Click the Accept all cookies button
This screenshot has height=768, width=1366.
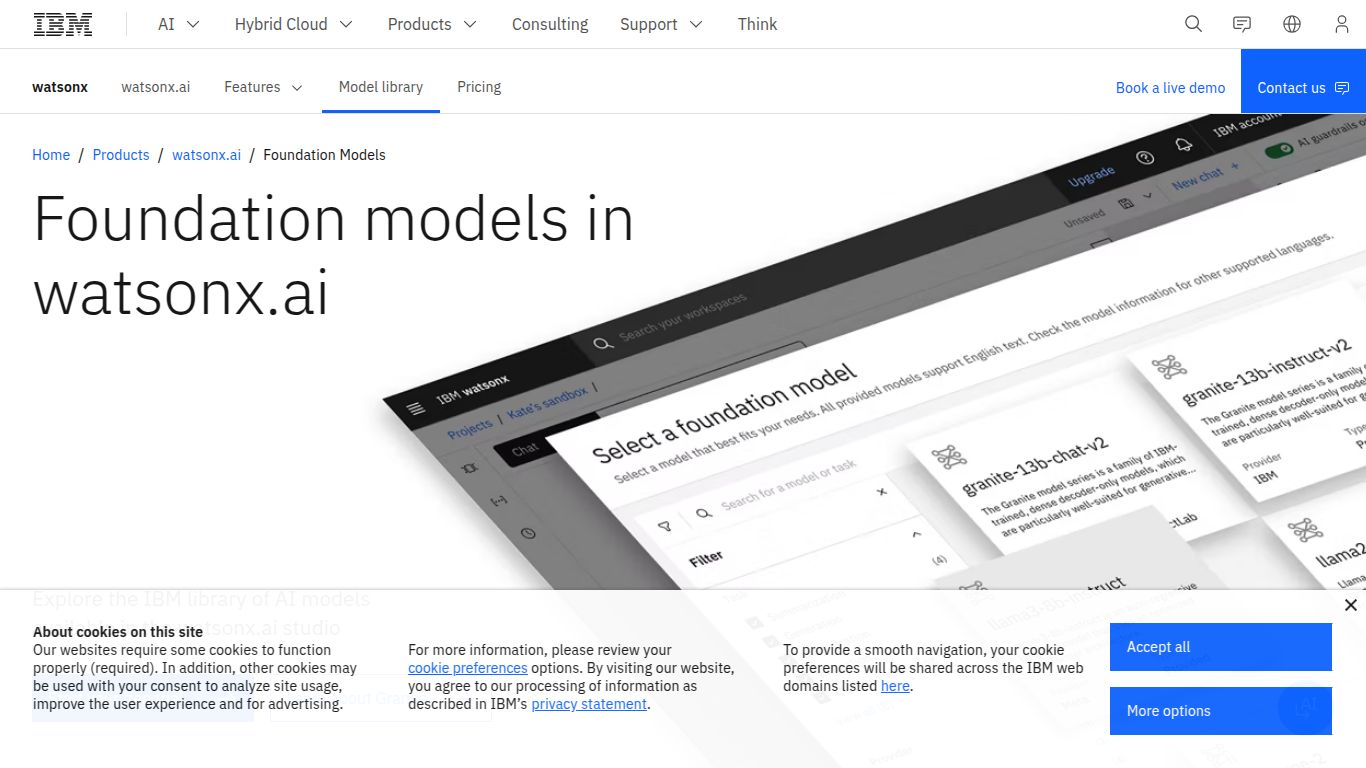click(x=1220, y=647)
